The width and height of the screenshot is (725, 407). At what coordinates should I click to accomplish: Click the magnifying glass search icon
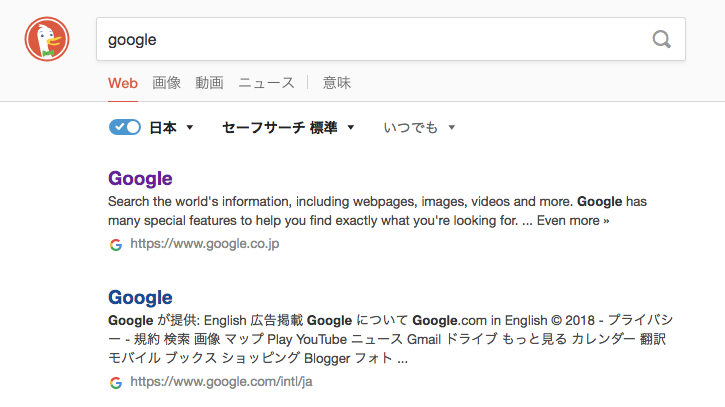click(661, 39)
